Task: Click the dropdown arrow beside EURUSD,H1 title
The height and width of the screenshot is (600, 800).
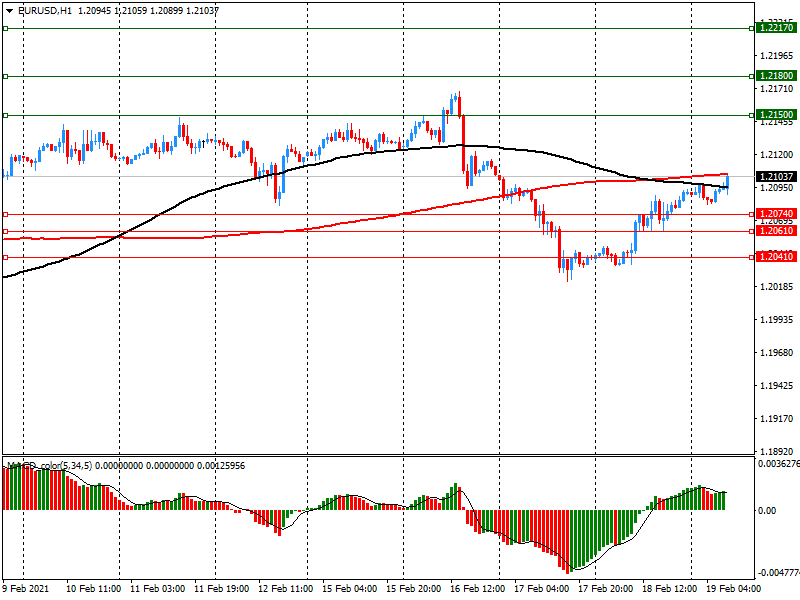Action: click(x=10, y=10)
